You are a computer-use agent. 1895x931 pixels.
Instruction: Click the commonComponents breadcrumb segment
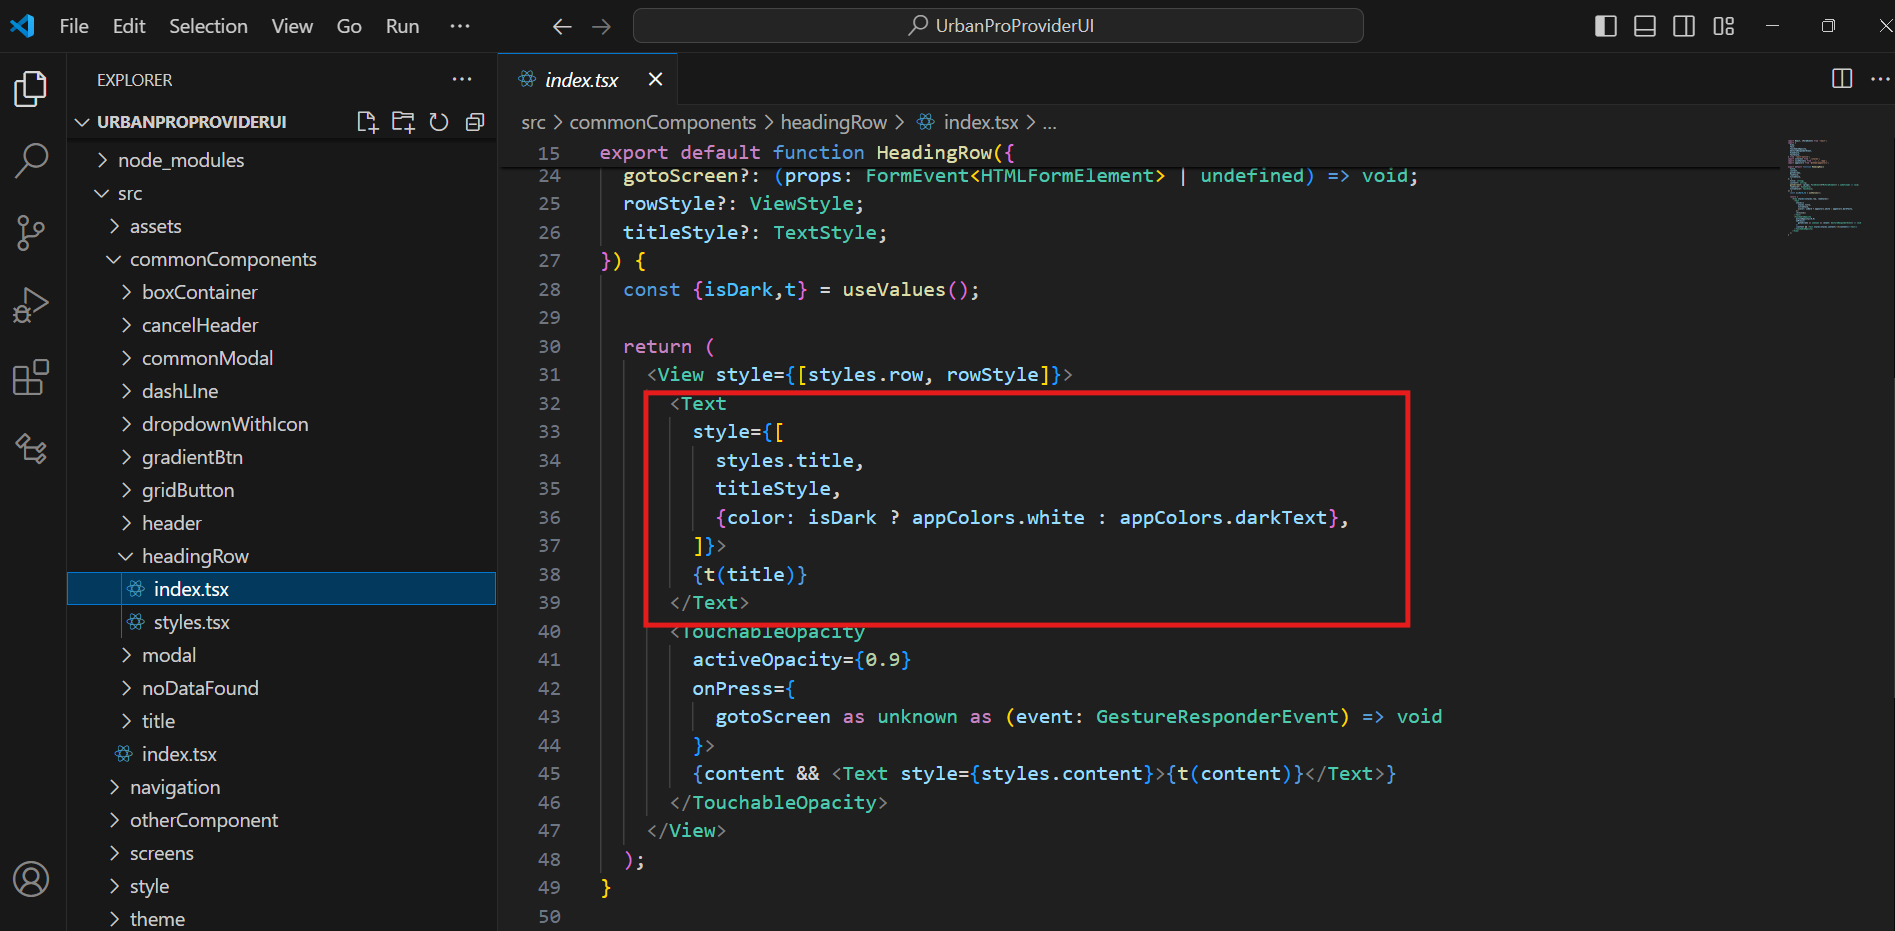coord(663,122)
